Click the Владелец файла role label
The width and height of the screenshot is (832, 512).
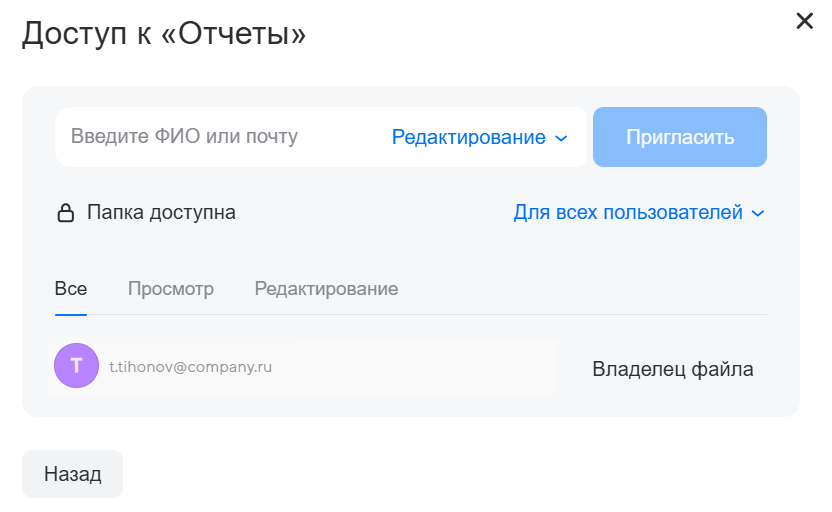pos(672,369)
